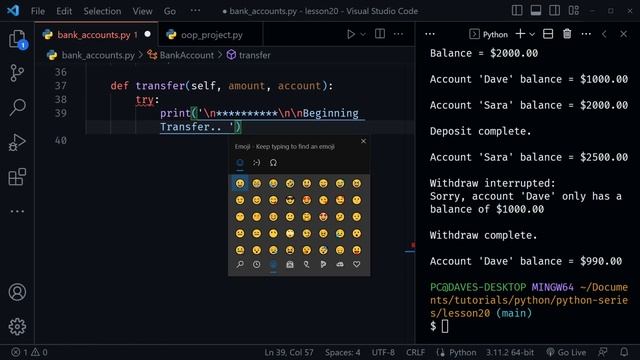
Task: Click line number 37 in the gutter
Action: click(61, 86)
